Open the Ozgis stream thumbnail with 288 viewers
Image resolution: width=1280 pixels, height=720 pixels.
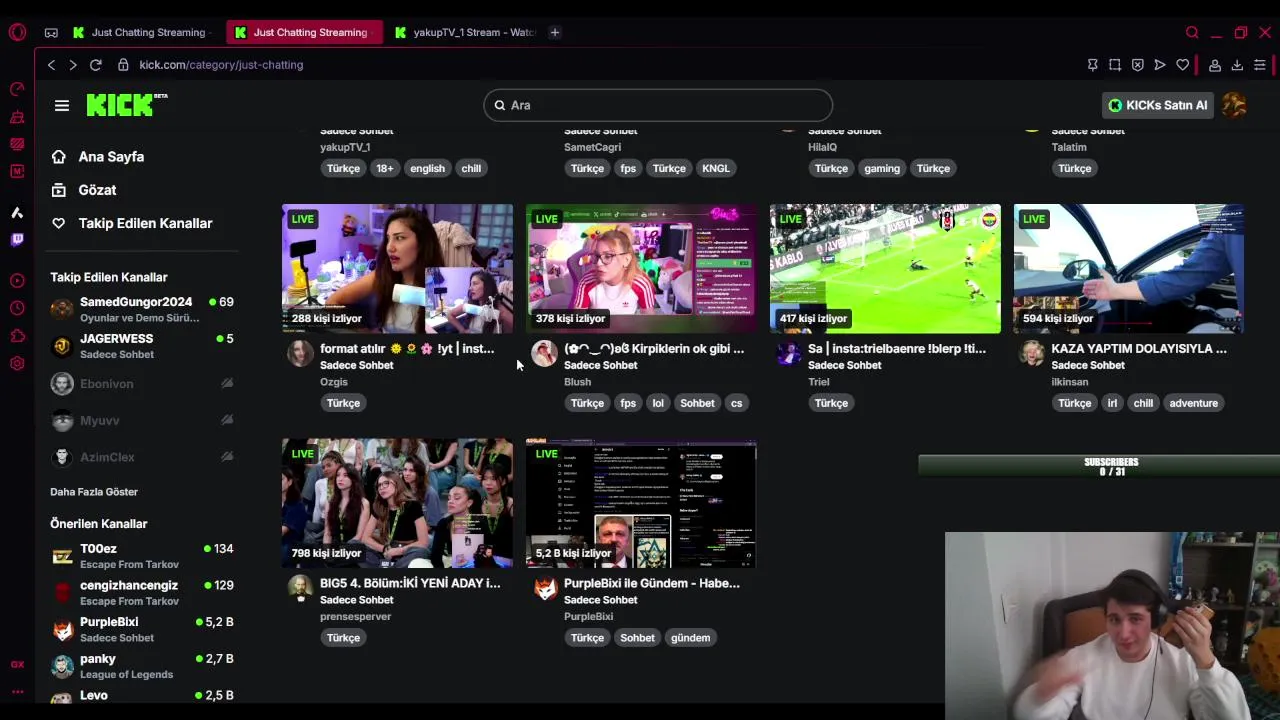pos(397,268)
